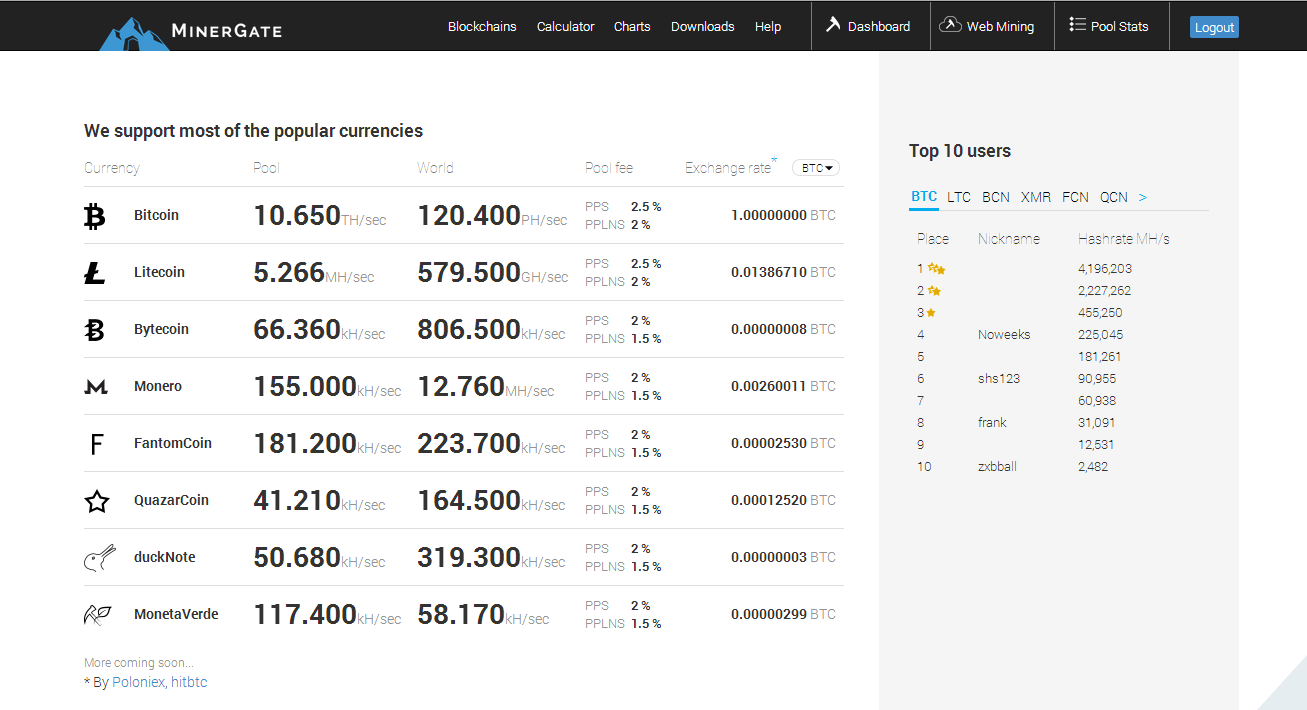Click the Bytecoin currency icon
The image size is (1307, 710).
pyautogui.click(x=95, y=329)
